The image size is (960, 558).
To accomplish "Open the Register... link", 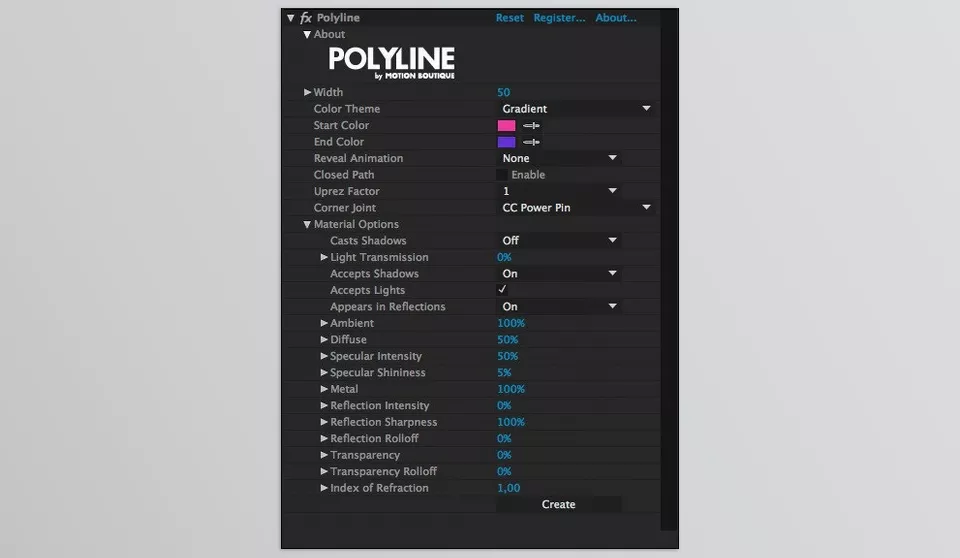I will (559, 18).
